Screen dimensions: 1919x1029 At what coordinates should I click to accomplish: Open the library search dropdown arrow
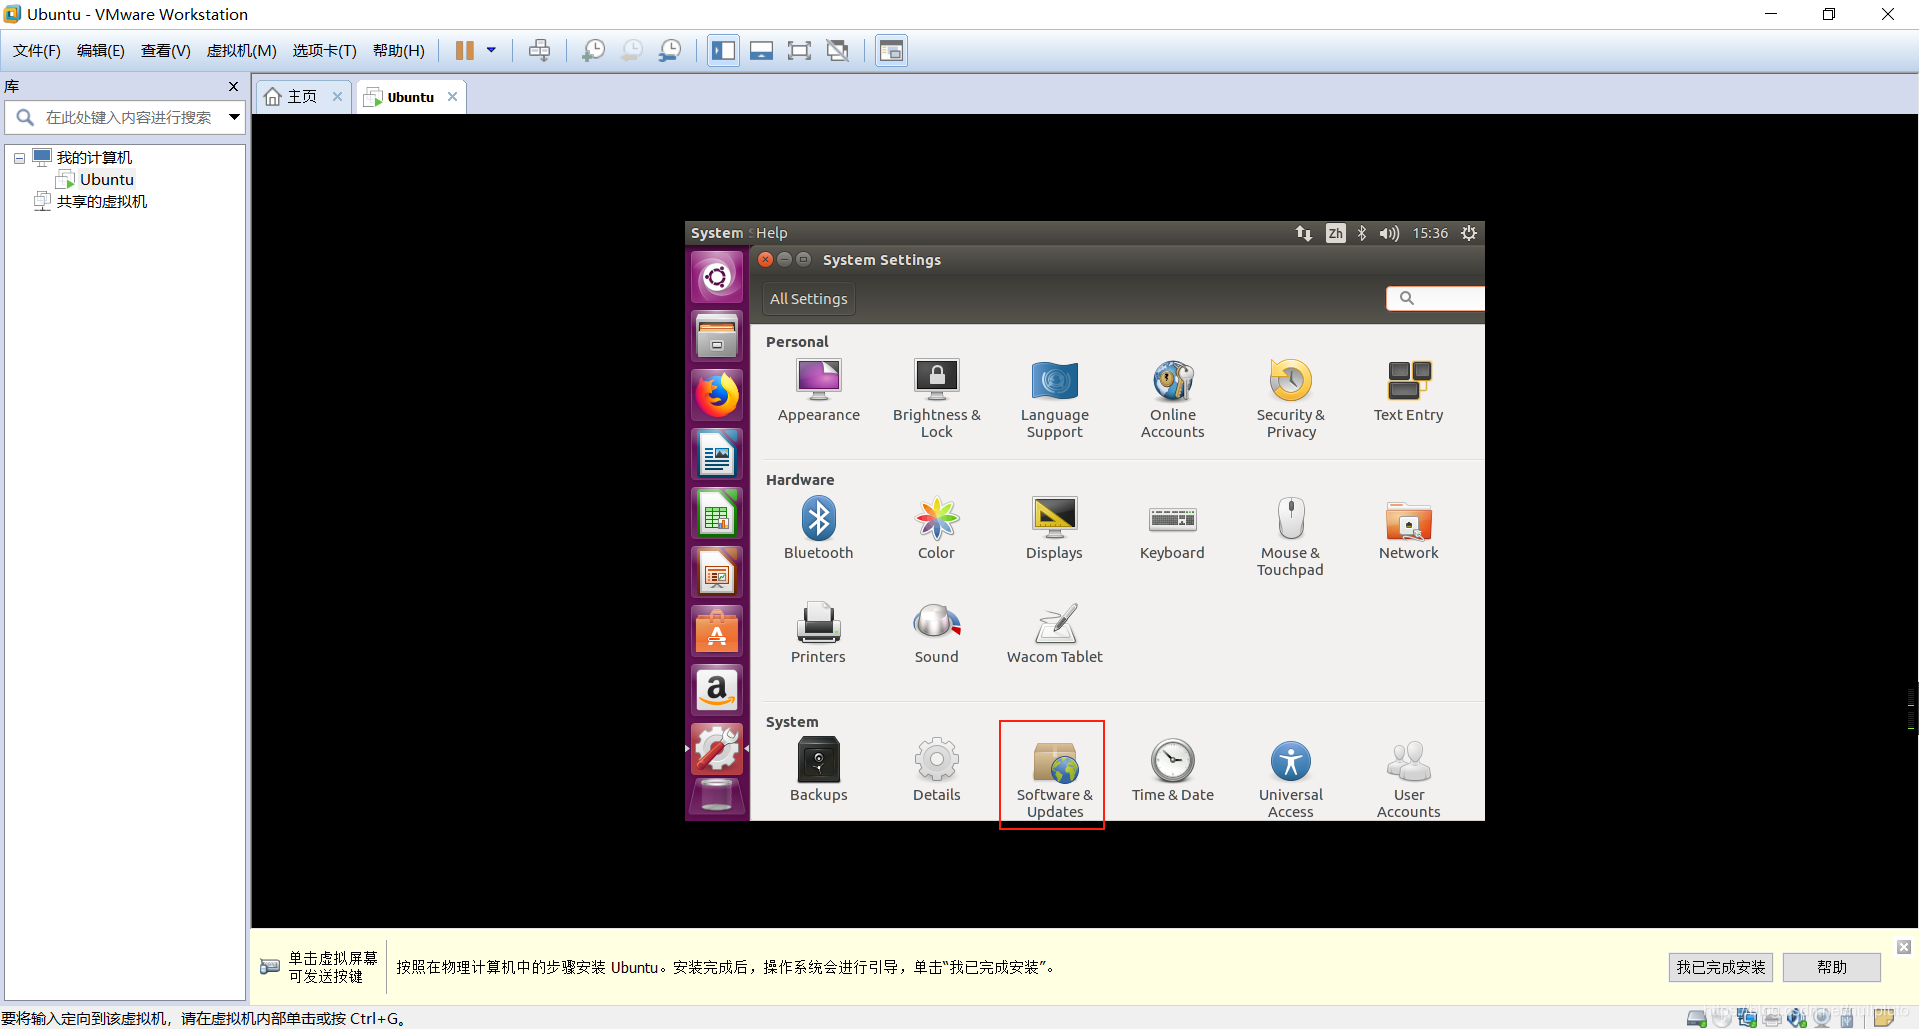(234, 117)
